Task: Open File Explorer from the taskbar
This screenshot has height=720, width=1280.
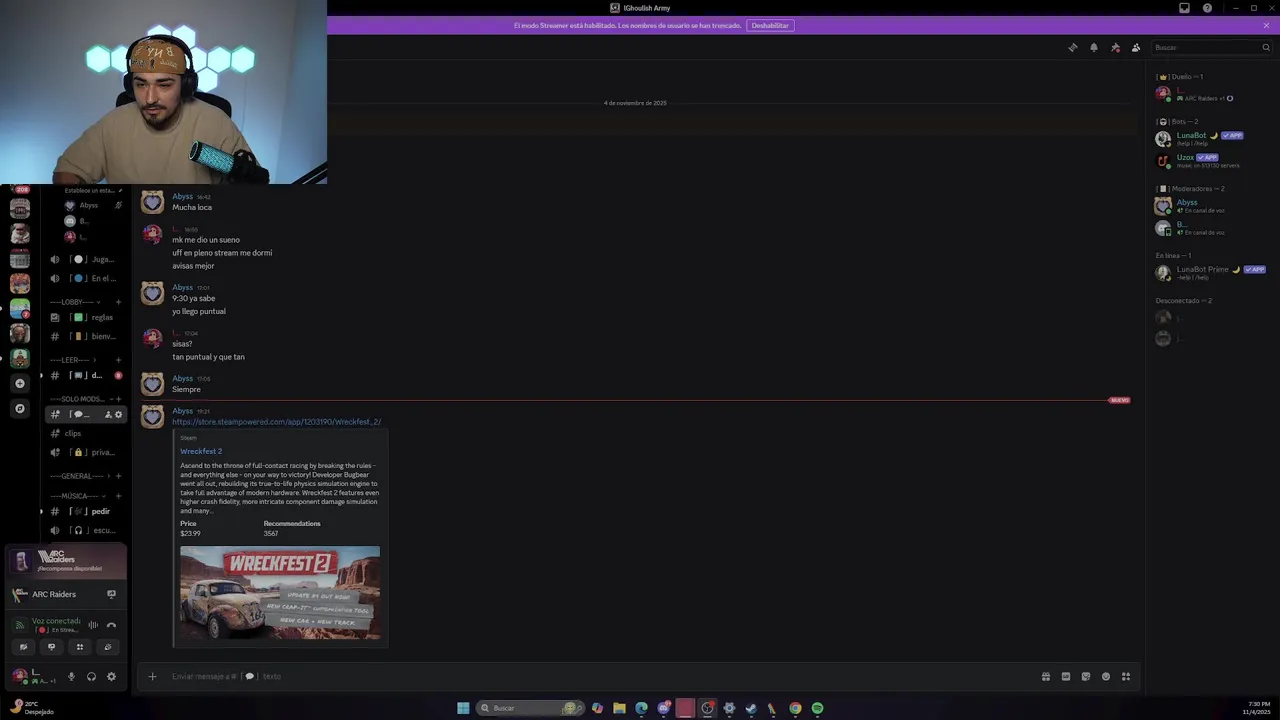Action: 619,708
